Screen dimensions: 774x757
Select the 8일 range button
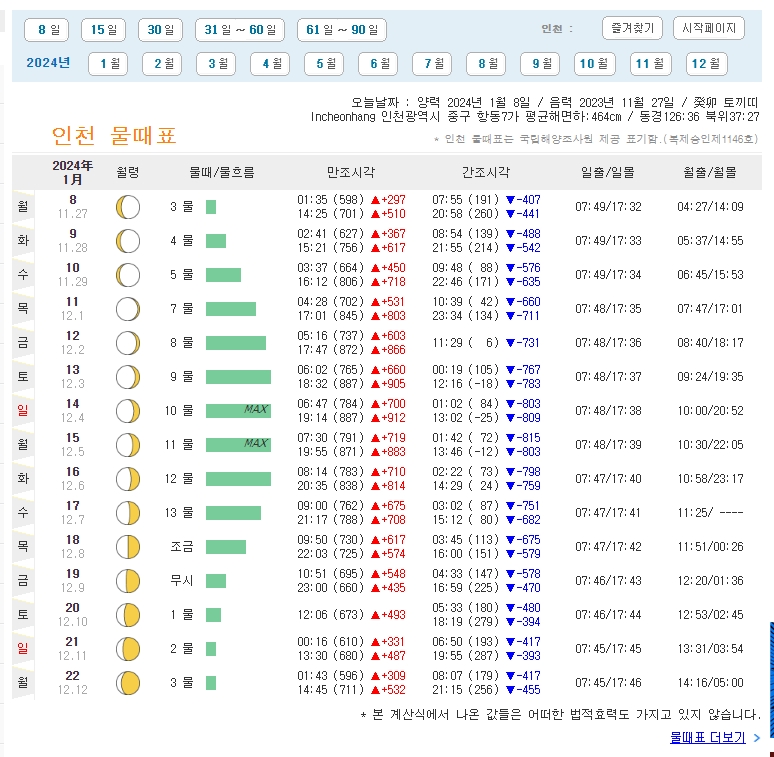[x=46, y=30]
